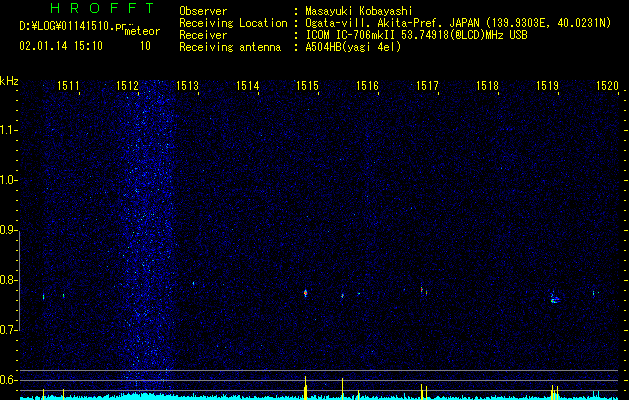Screen dimensions: 629x400
Task: Click the date stamp 02.01.14 15:10
Action: point(61,46)
